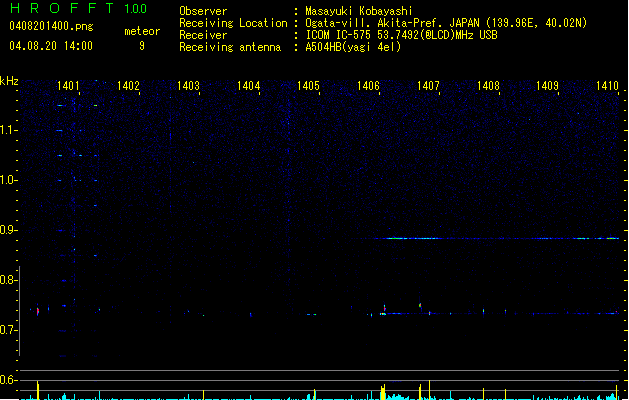The image size is (629, 400).
Task: Click the A504HB(yagi 4el) antenna text
Action: click(353, 47)
